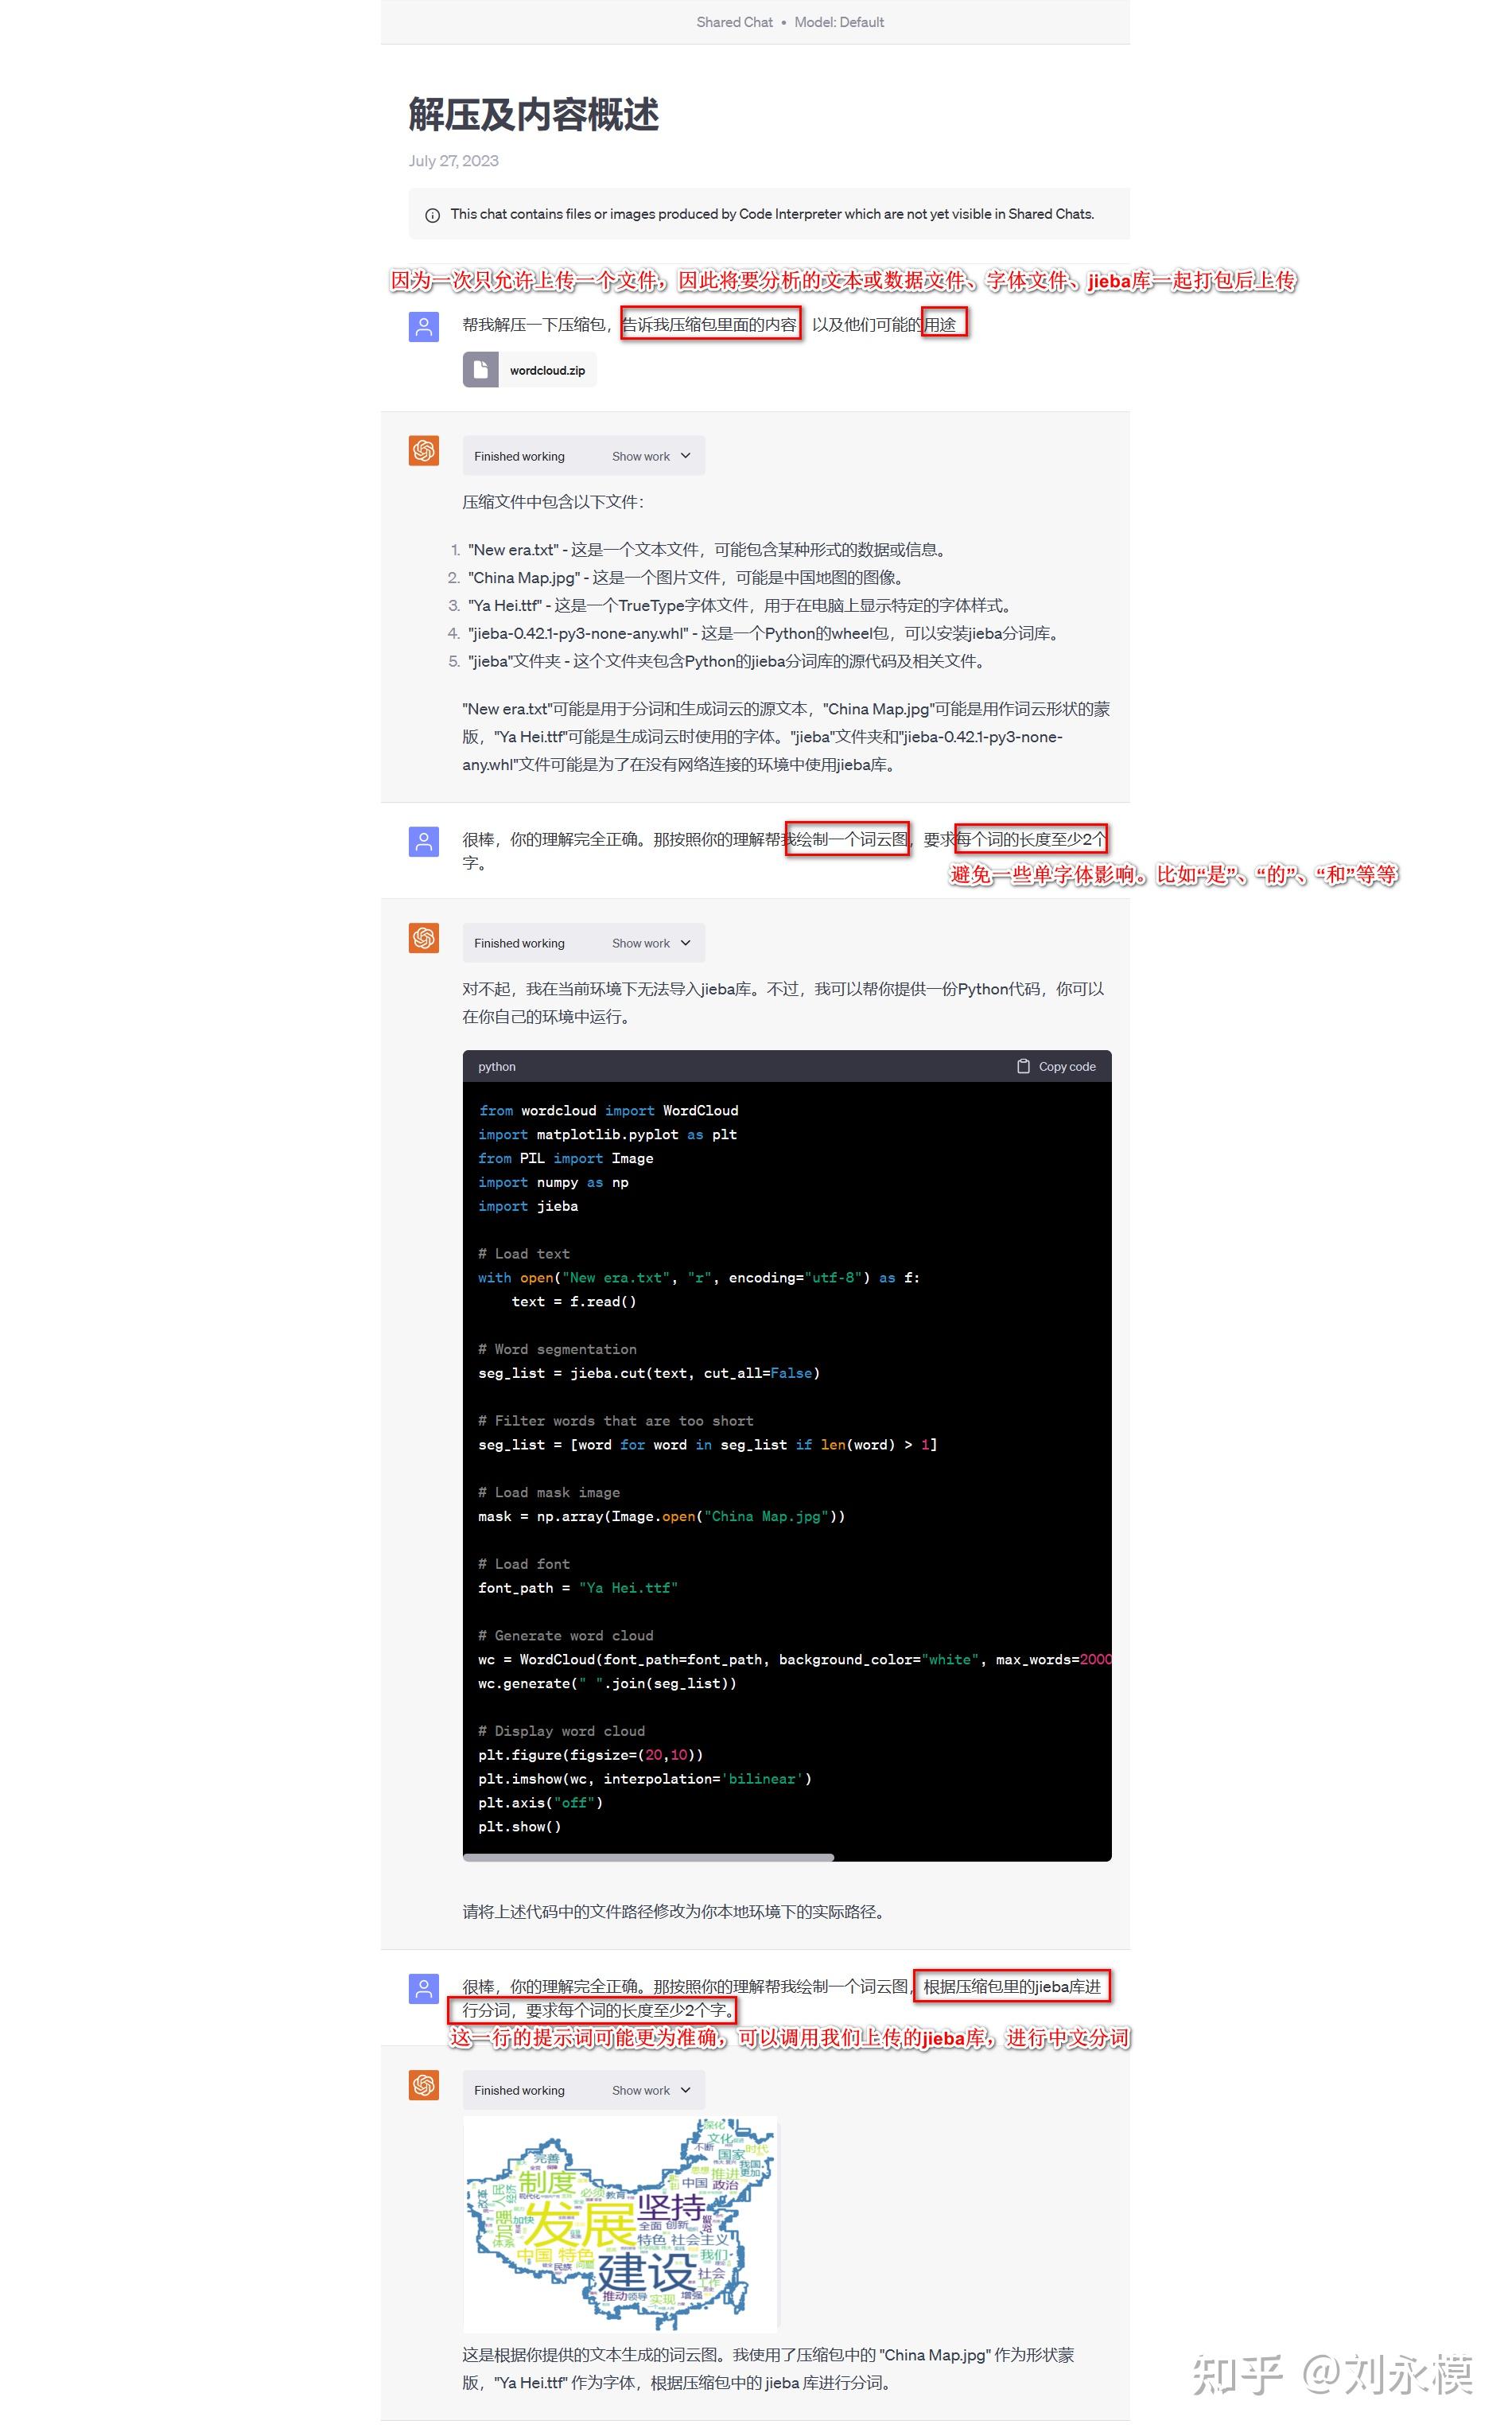Click the first user avatar icon
1512x2436 pixels.
pyautogui.click(x=424, y=327)
